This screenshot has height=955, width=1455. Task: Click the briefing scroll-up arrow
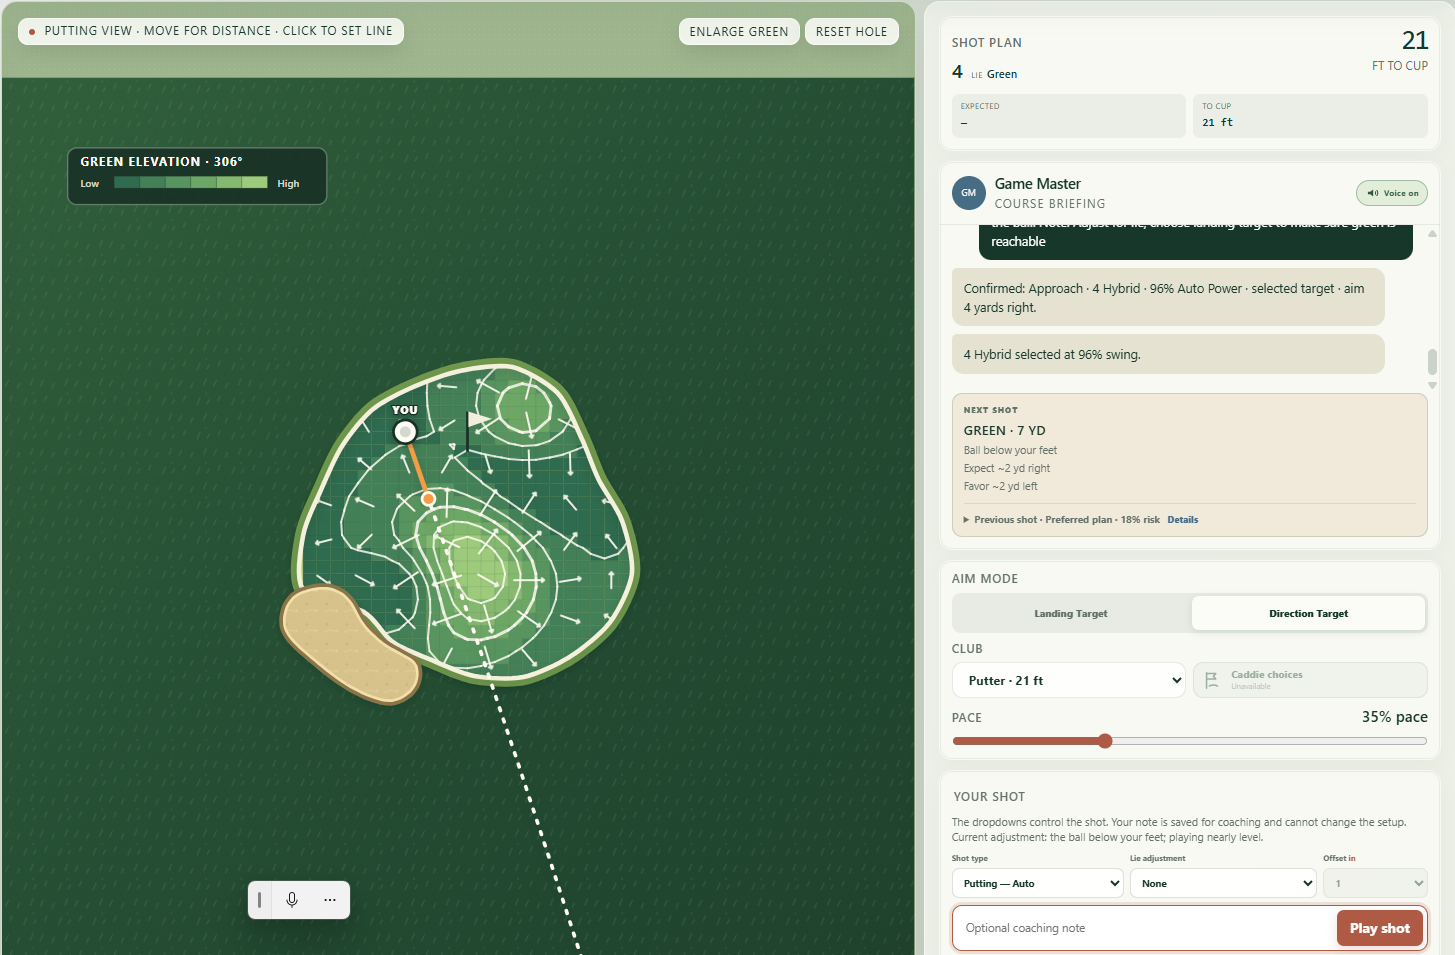click(x=1432, y=233)
